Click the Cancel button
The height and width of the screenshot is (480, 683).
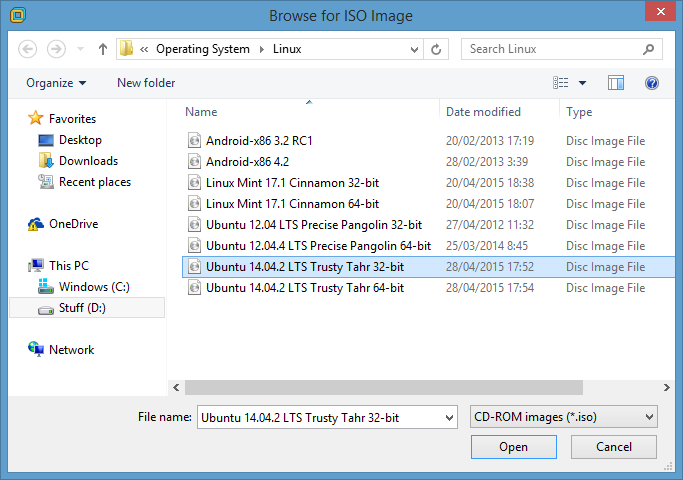[614, 447]
